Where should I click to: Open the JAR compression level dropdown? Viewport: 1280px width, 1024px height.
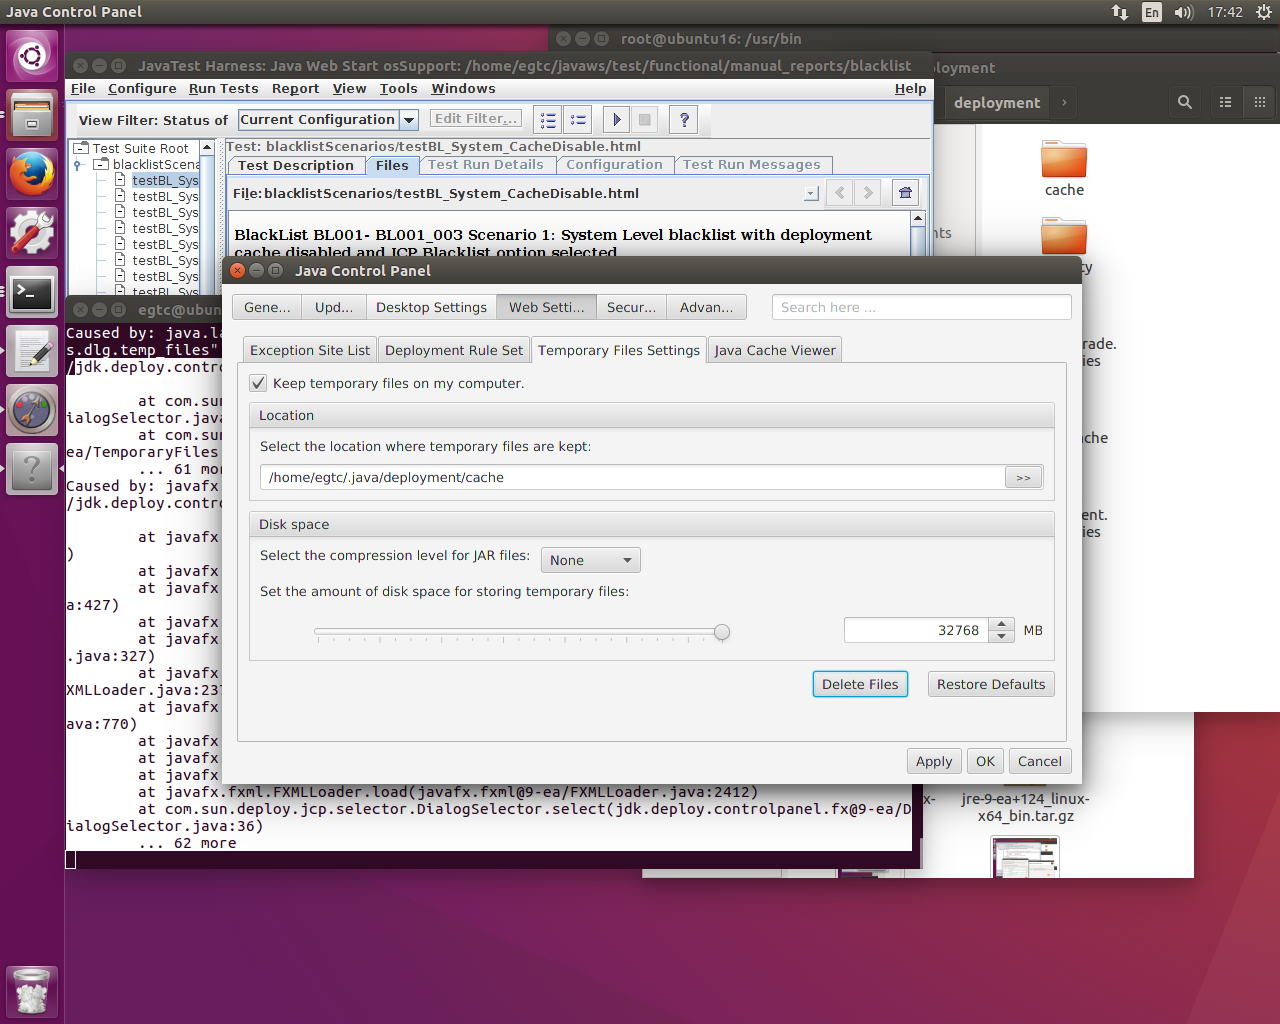pyautogui.click(x=590, y=560)
